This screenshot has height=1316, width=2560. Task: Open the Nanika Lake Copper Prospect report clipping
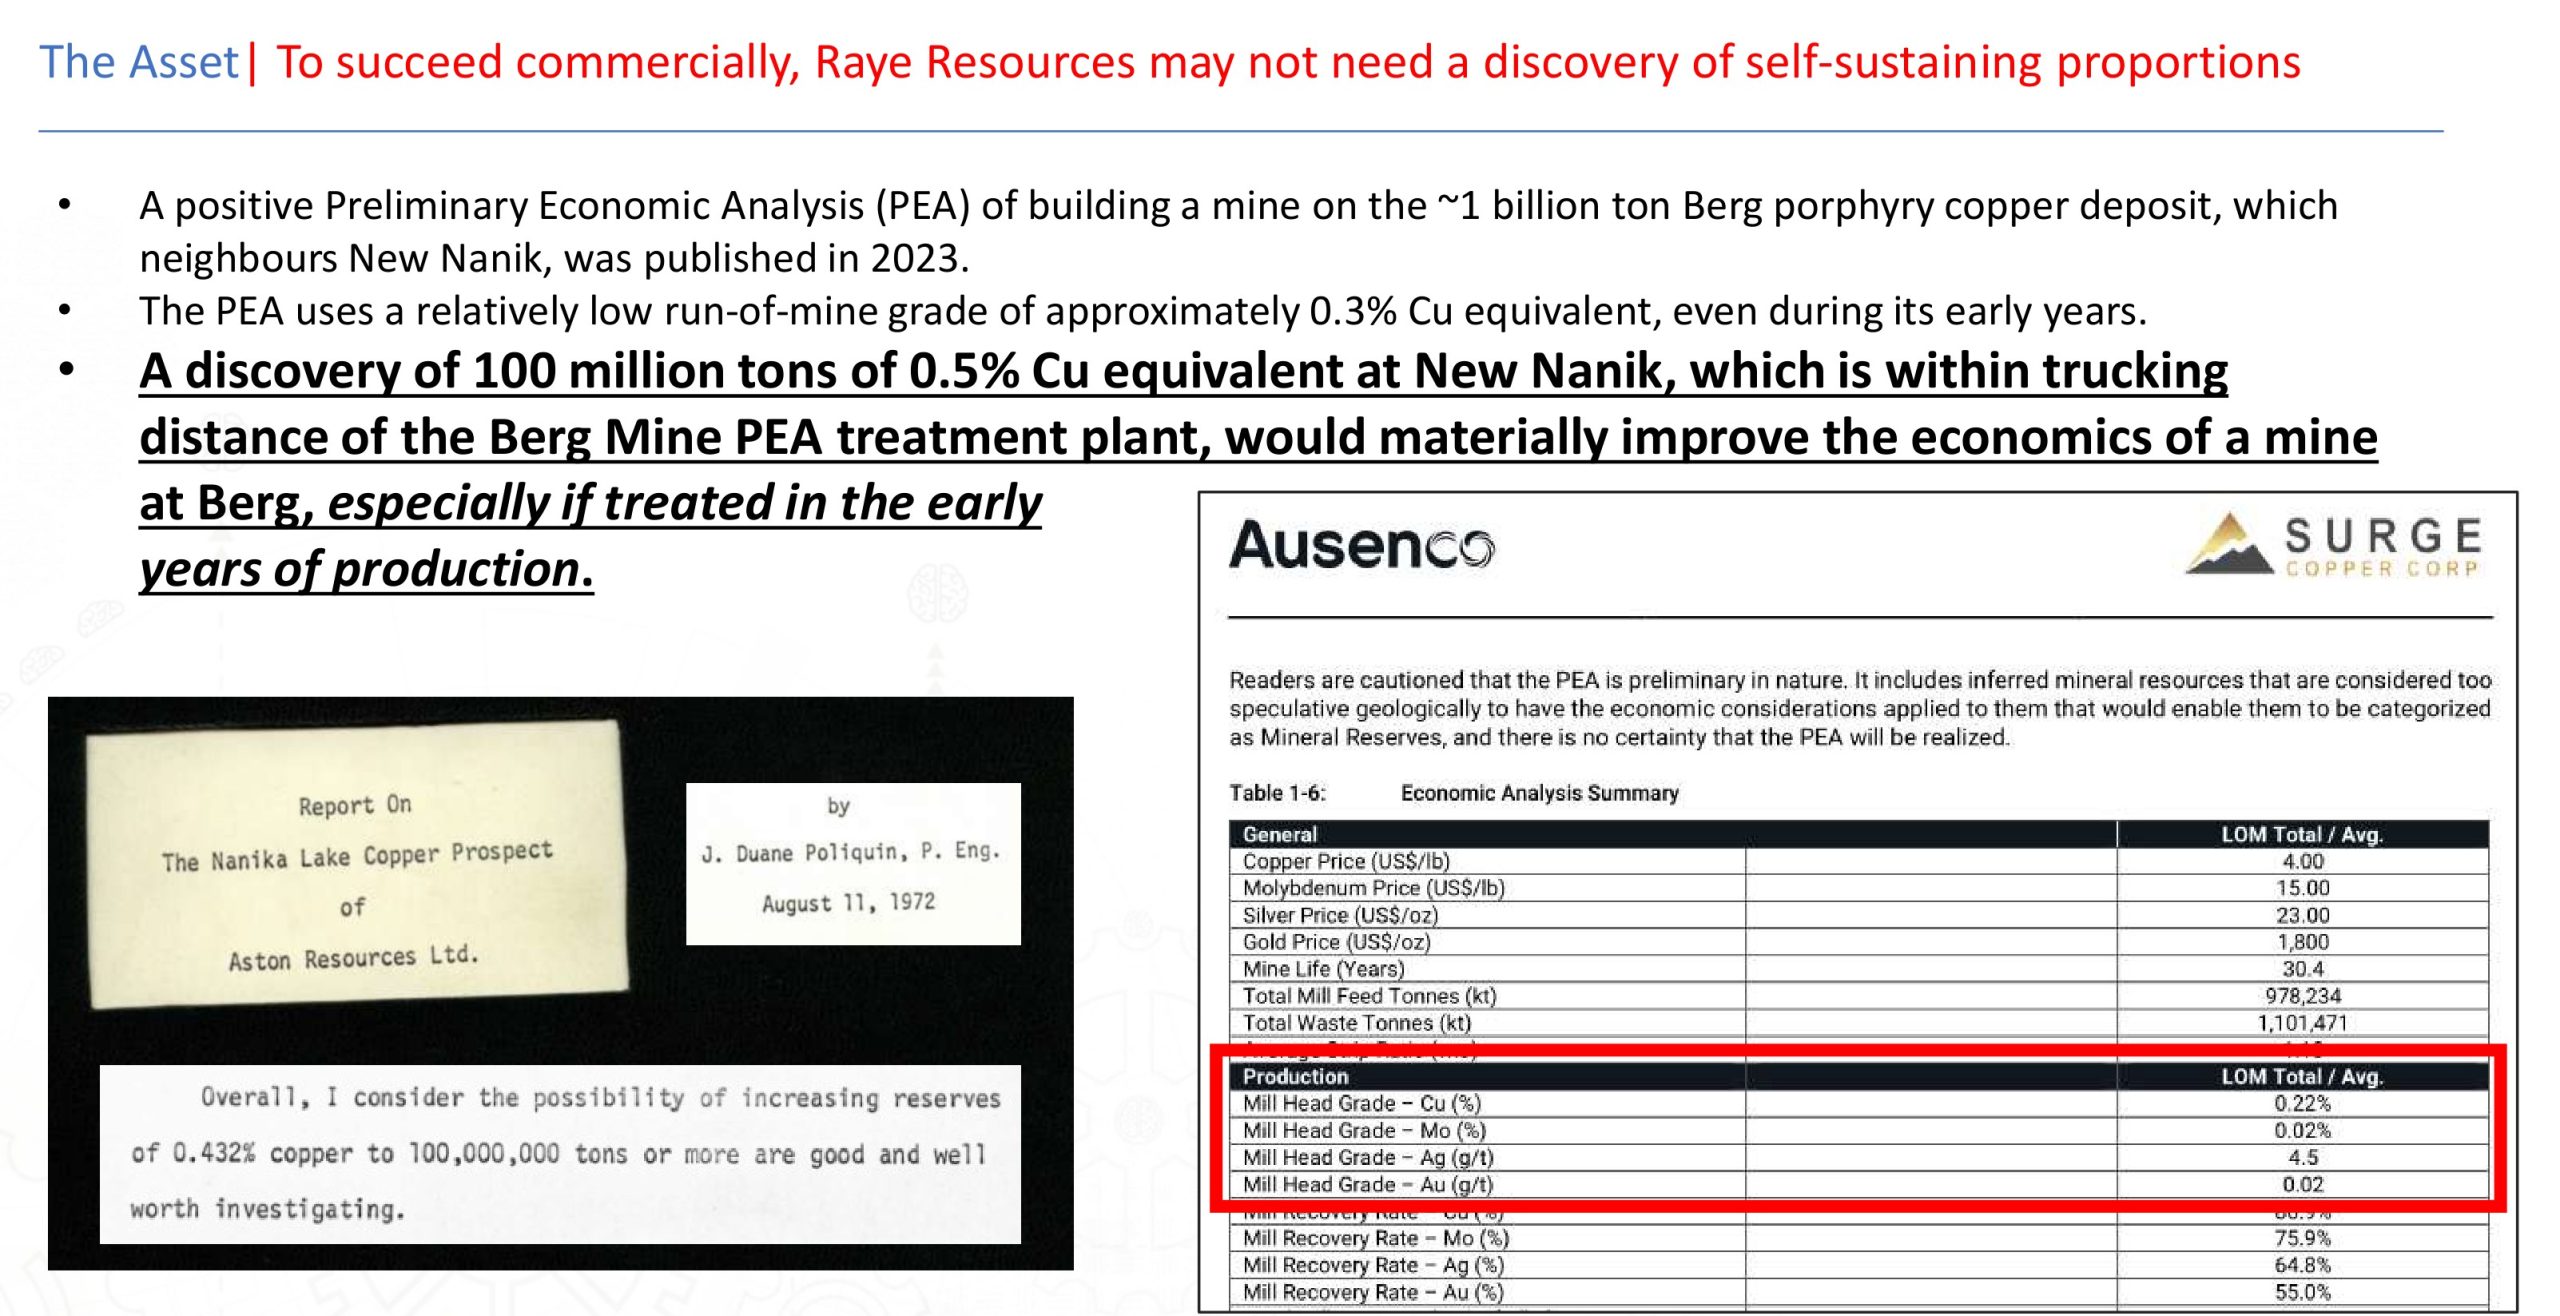coord(357,864)
